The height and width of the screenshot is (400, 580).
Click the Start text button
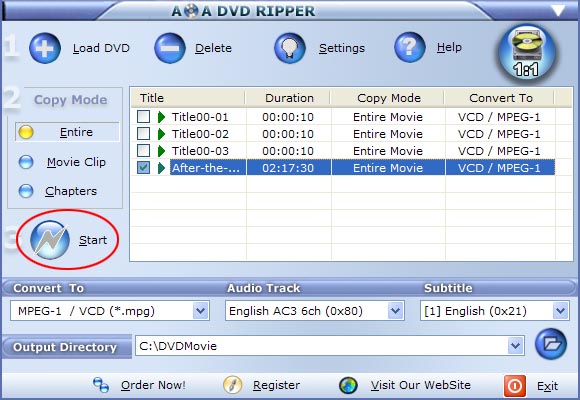[x=93, y=240]
